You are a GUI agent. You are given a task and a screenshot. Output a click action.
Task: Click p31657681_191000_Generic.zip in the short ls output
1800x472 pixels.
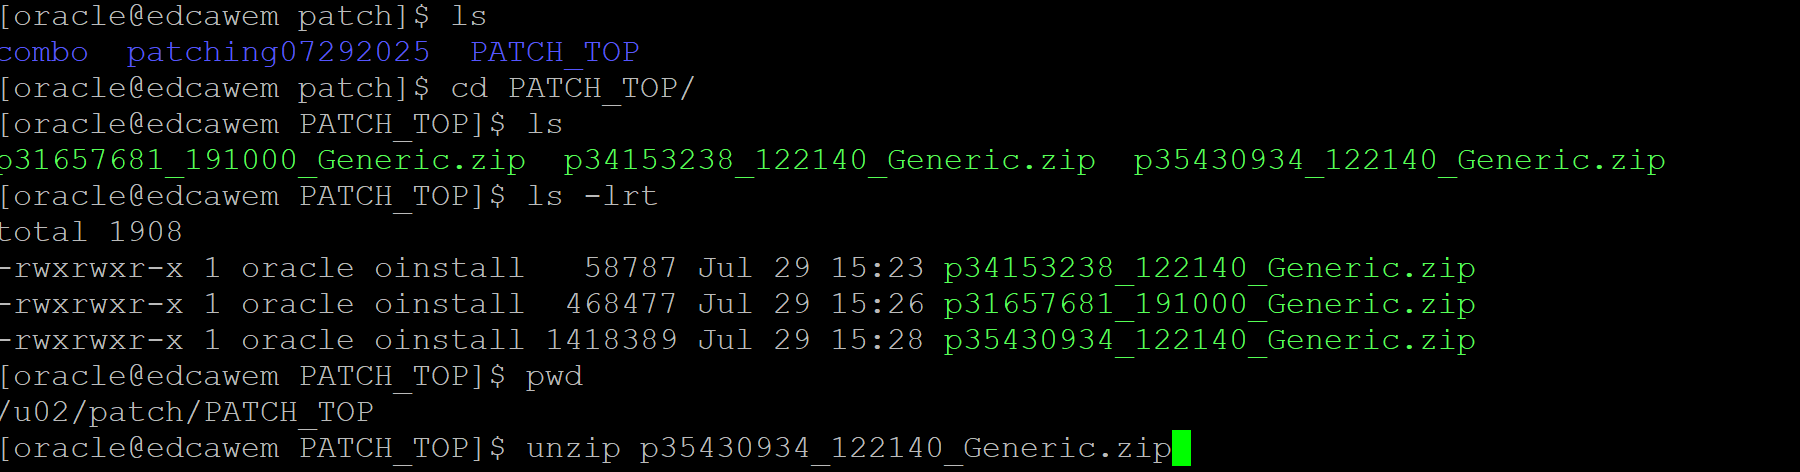[262, 160]
